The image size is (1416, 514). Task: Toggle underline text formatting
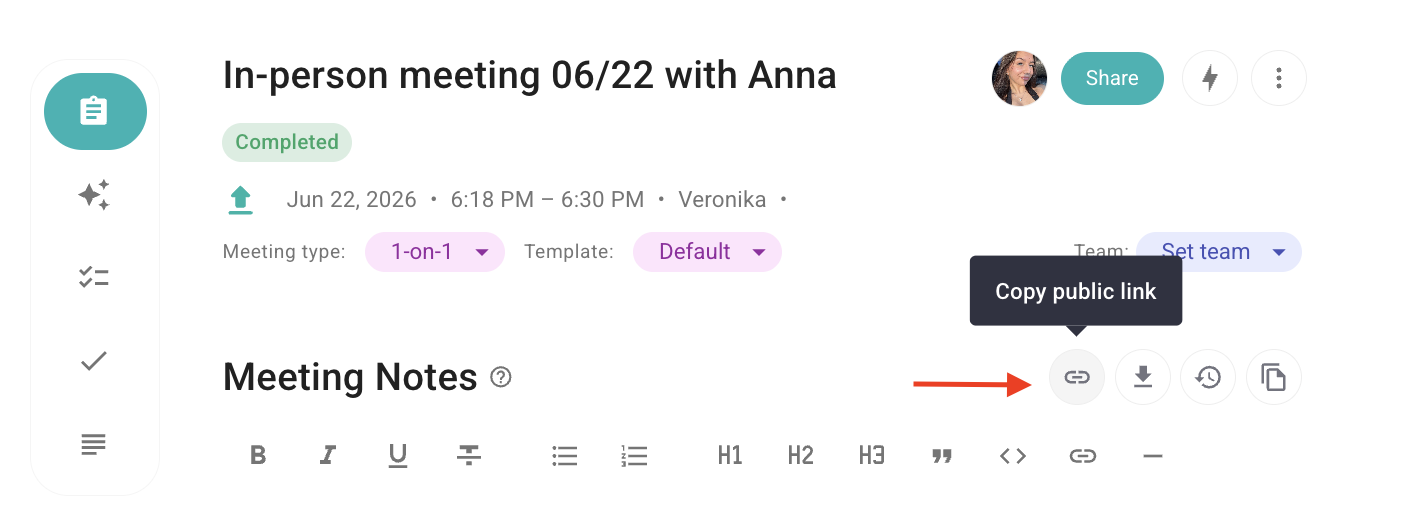[398, 456]
